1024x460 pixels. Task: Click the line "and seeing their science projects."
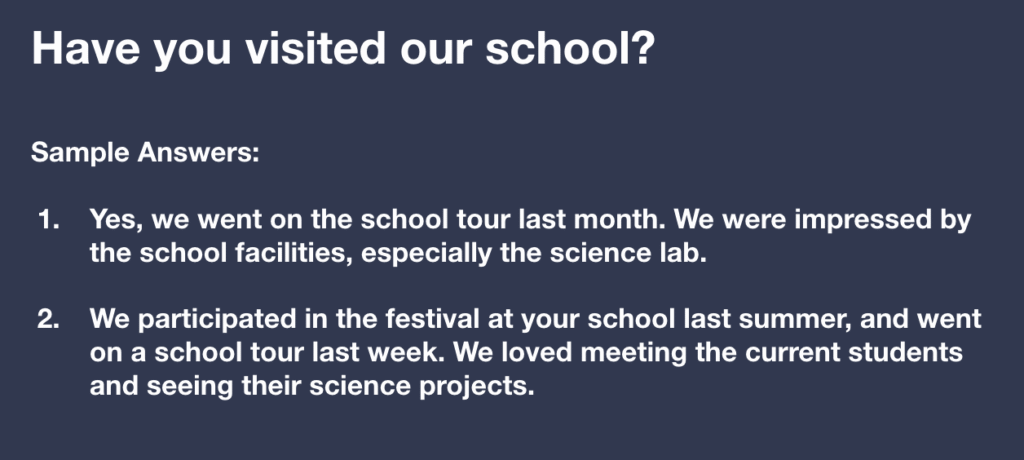(x=312, y=385)
